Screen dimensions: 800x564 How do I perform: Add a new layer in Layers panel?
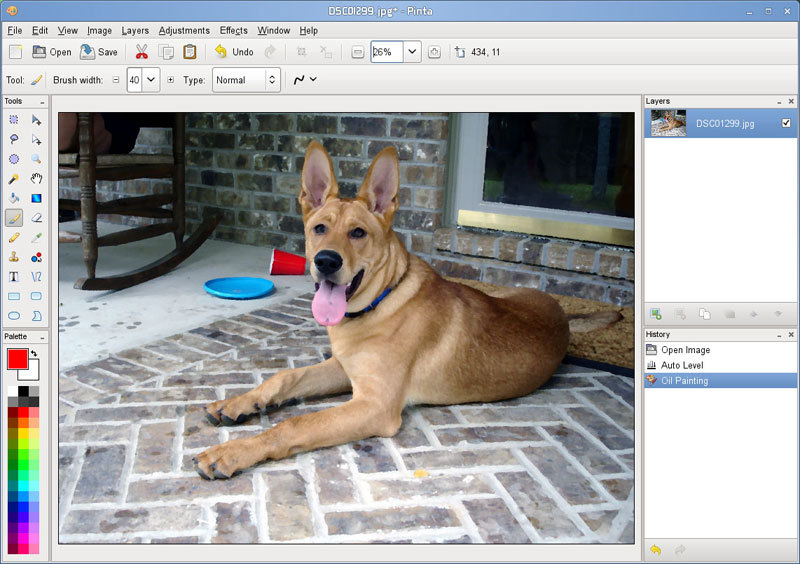[656, 314]
